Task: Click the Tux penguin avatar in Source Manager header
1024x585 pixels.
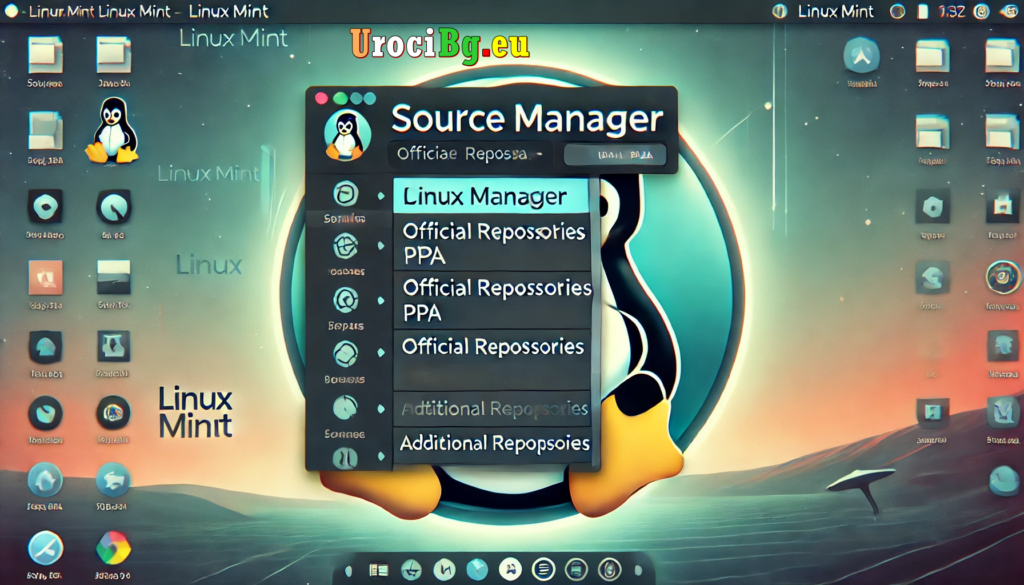Action: coord(347,135)
